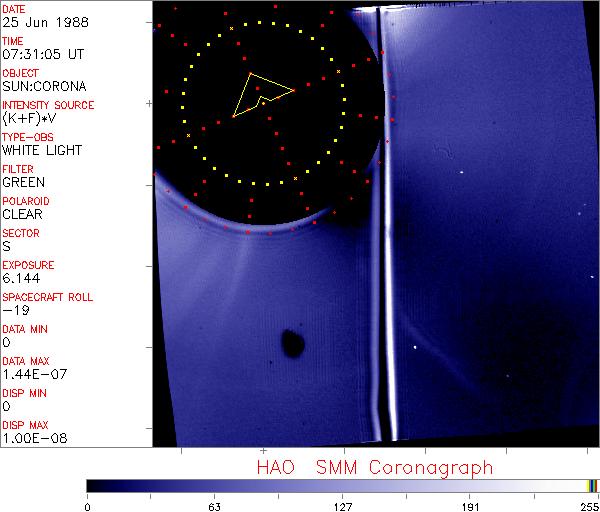
Task: Click the INTENSITY SOURCE label
Action: click(48, 105)
